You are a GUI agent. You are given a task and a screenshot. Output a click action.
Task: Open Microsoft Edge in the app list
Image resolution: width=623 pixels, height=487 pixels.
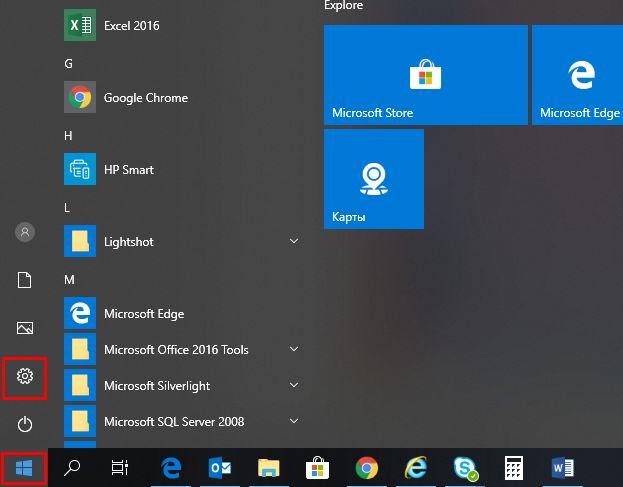point(183,313)
